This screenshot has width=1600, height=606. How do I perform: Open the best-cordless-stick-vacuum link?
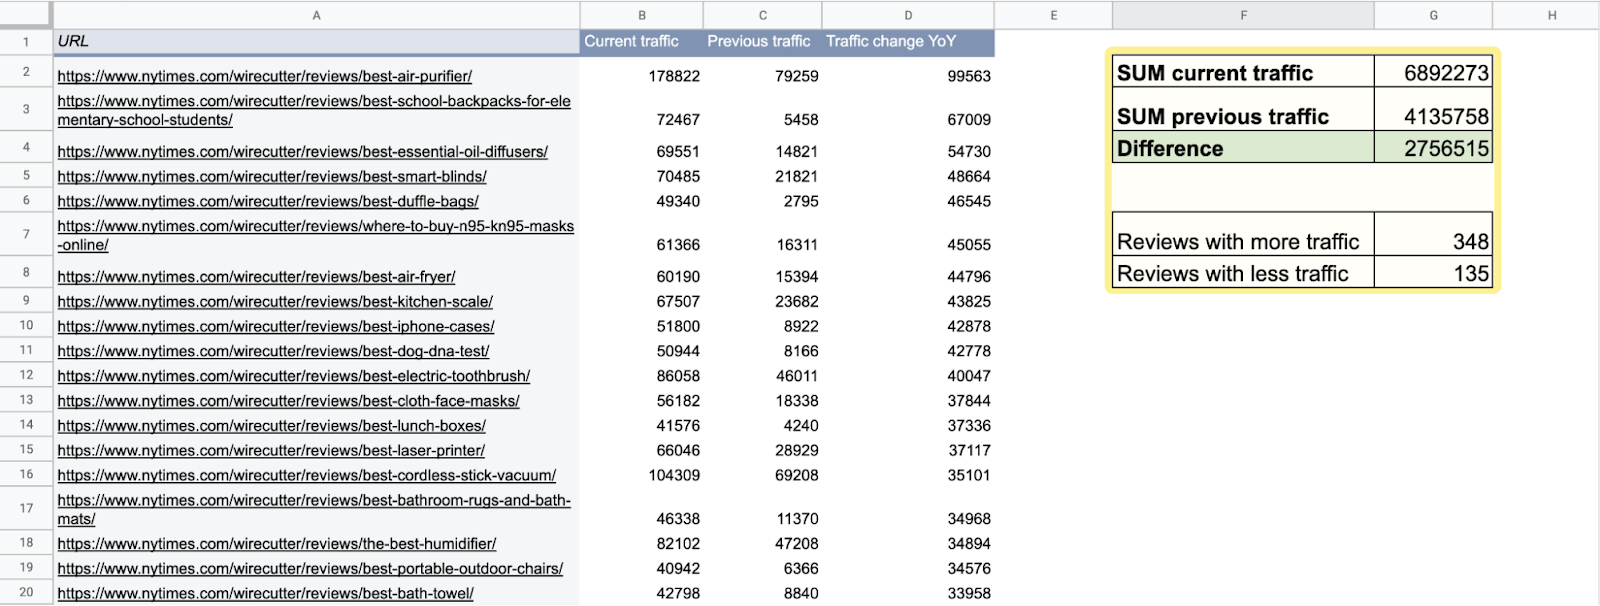(x=306, y=476)
